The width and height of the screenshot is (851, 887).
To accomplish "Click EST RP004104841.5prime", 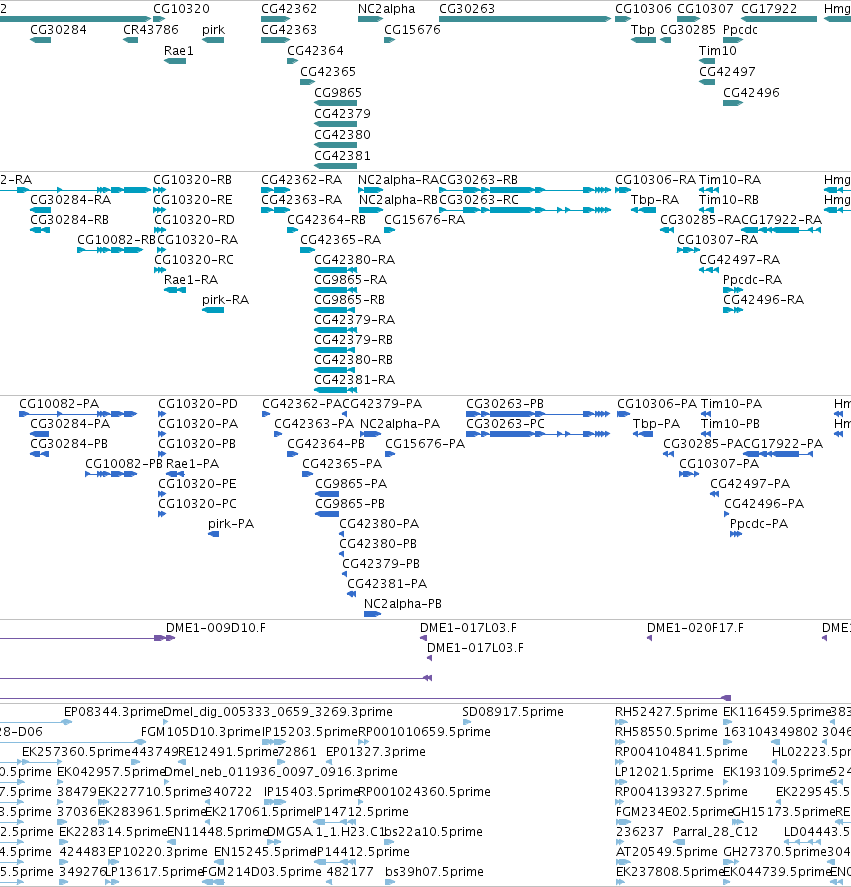I will [x=681, y=752].
